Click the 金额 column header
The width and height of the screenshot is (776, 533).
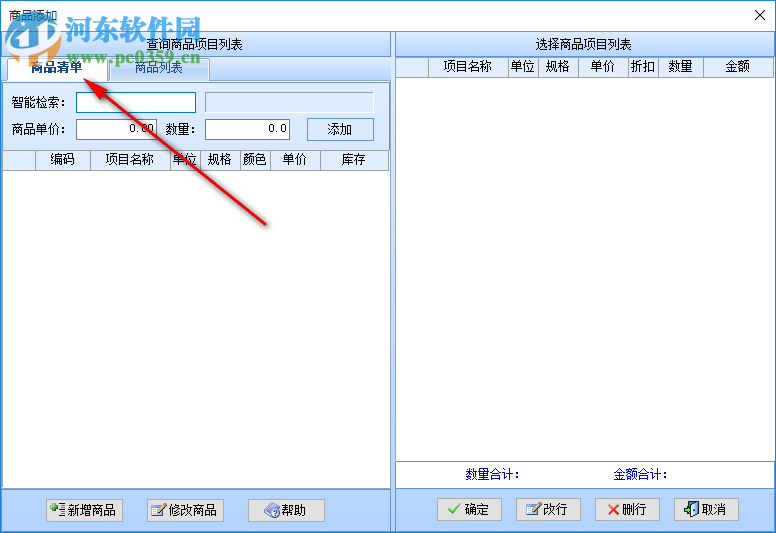coord(738,67)
